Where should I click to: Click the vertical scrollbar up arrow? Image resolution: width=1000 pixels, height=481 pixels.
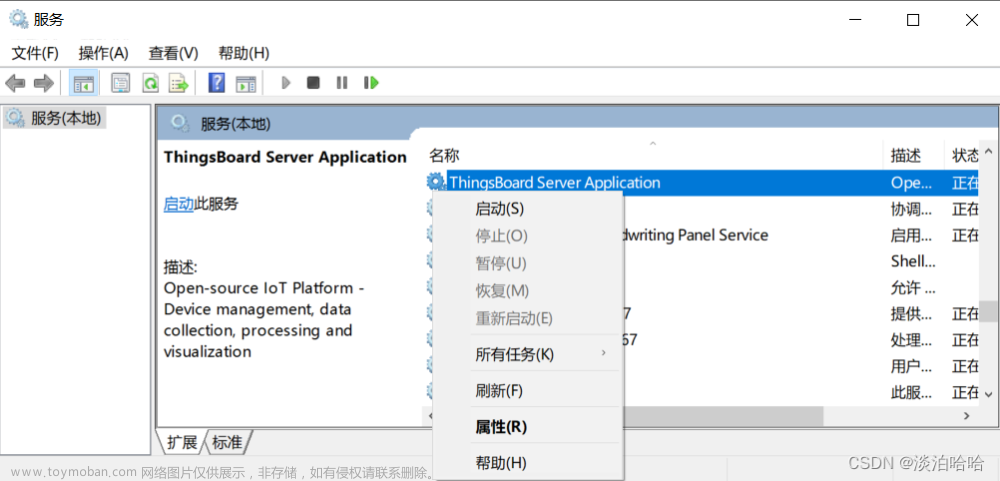[x=989, y=151]
